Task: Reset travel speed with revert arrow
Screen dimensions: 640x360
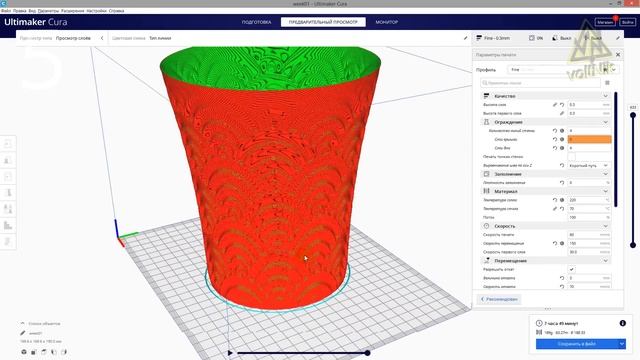Action: [555, 243]
